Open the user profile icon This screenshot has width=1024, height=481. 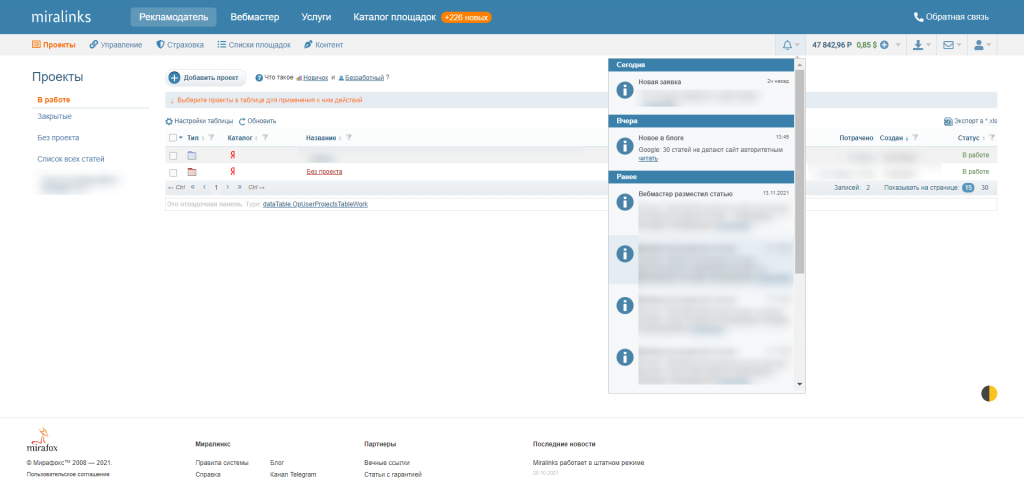click(x=978, y=45)
